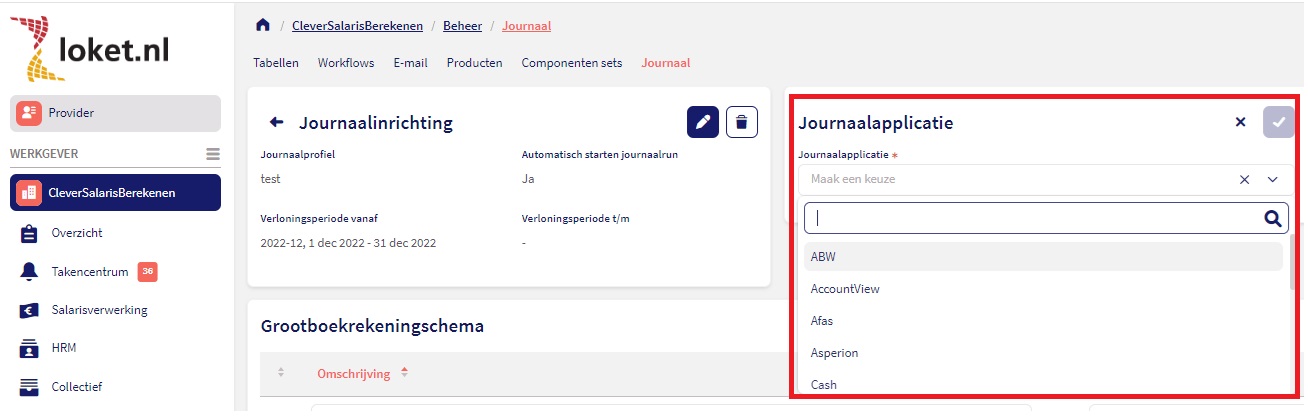The height and width of the screenshot is (418, 1308).
Task: Click the Omschrijving column header
Action: tap(353, 373)
